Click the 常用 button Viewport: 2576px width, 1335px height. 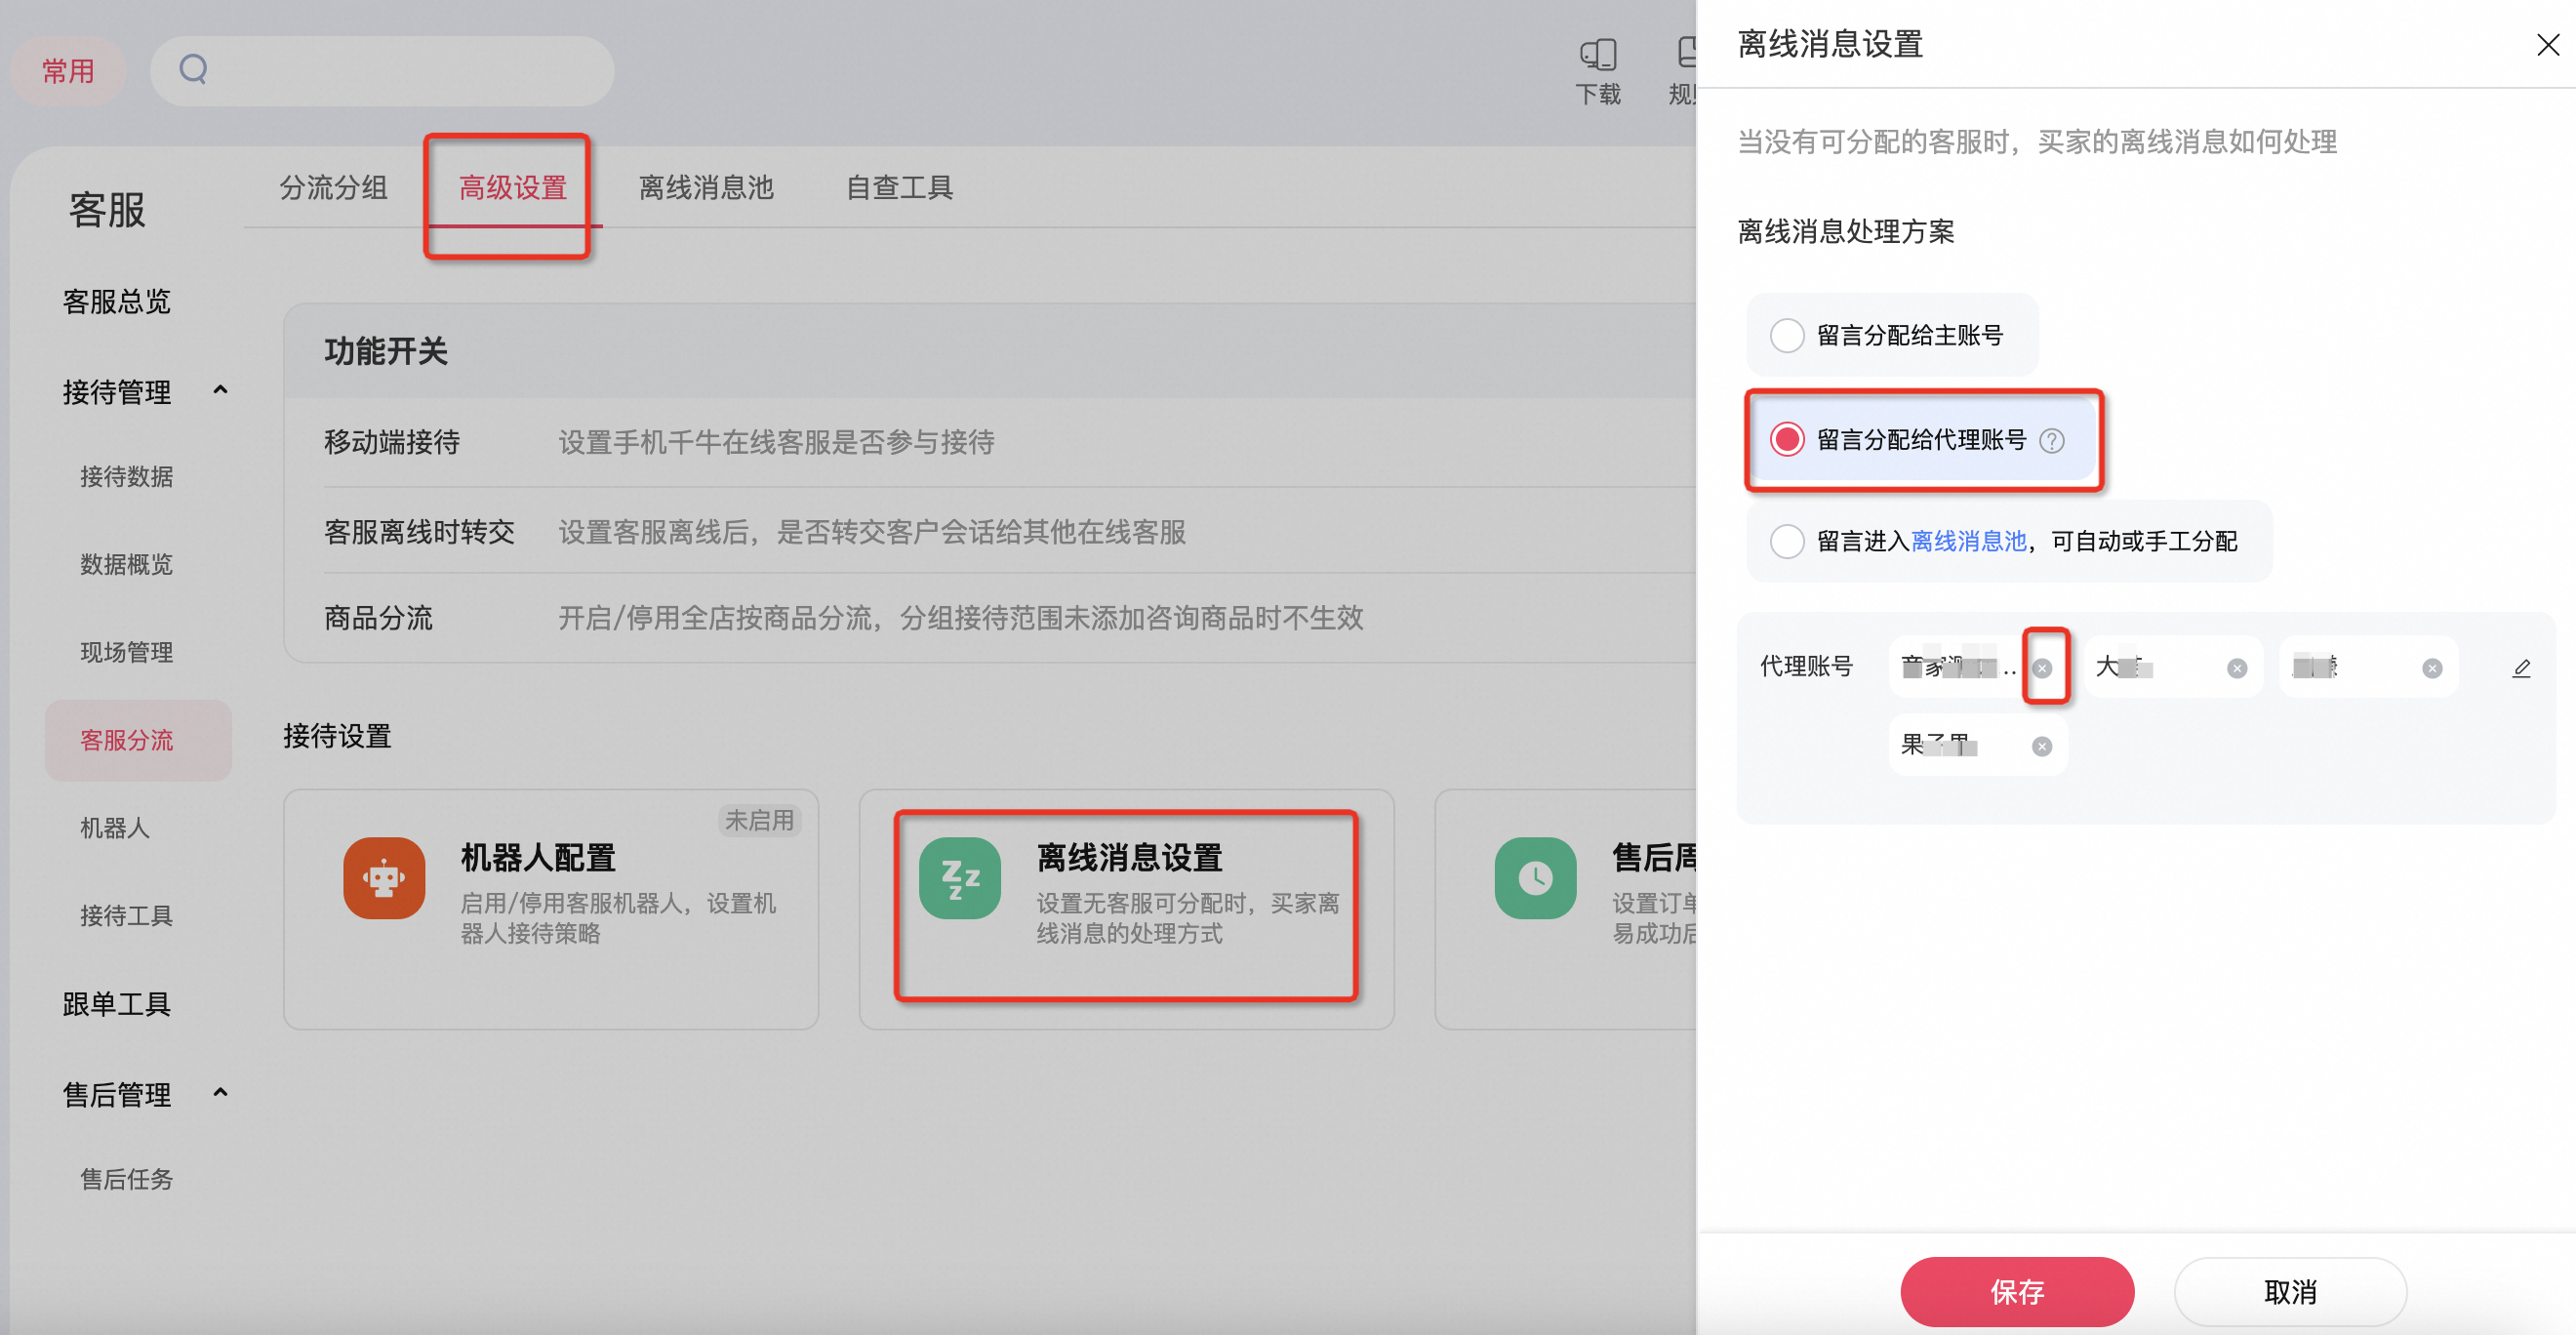68,71
